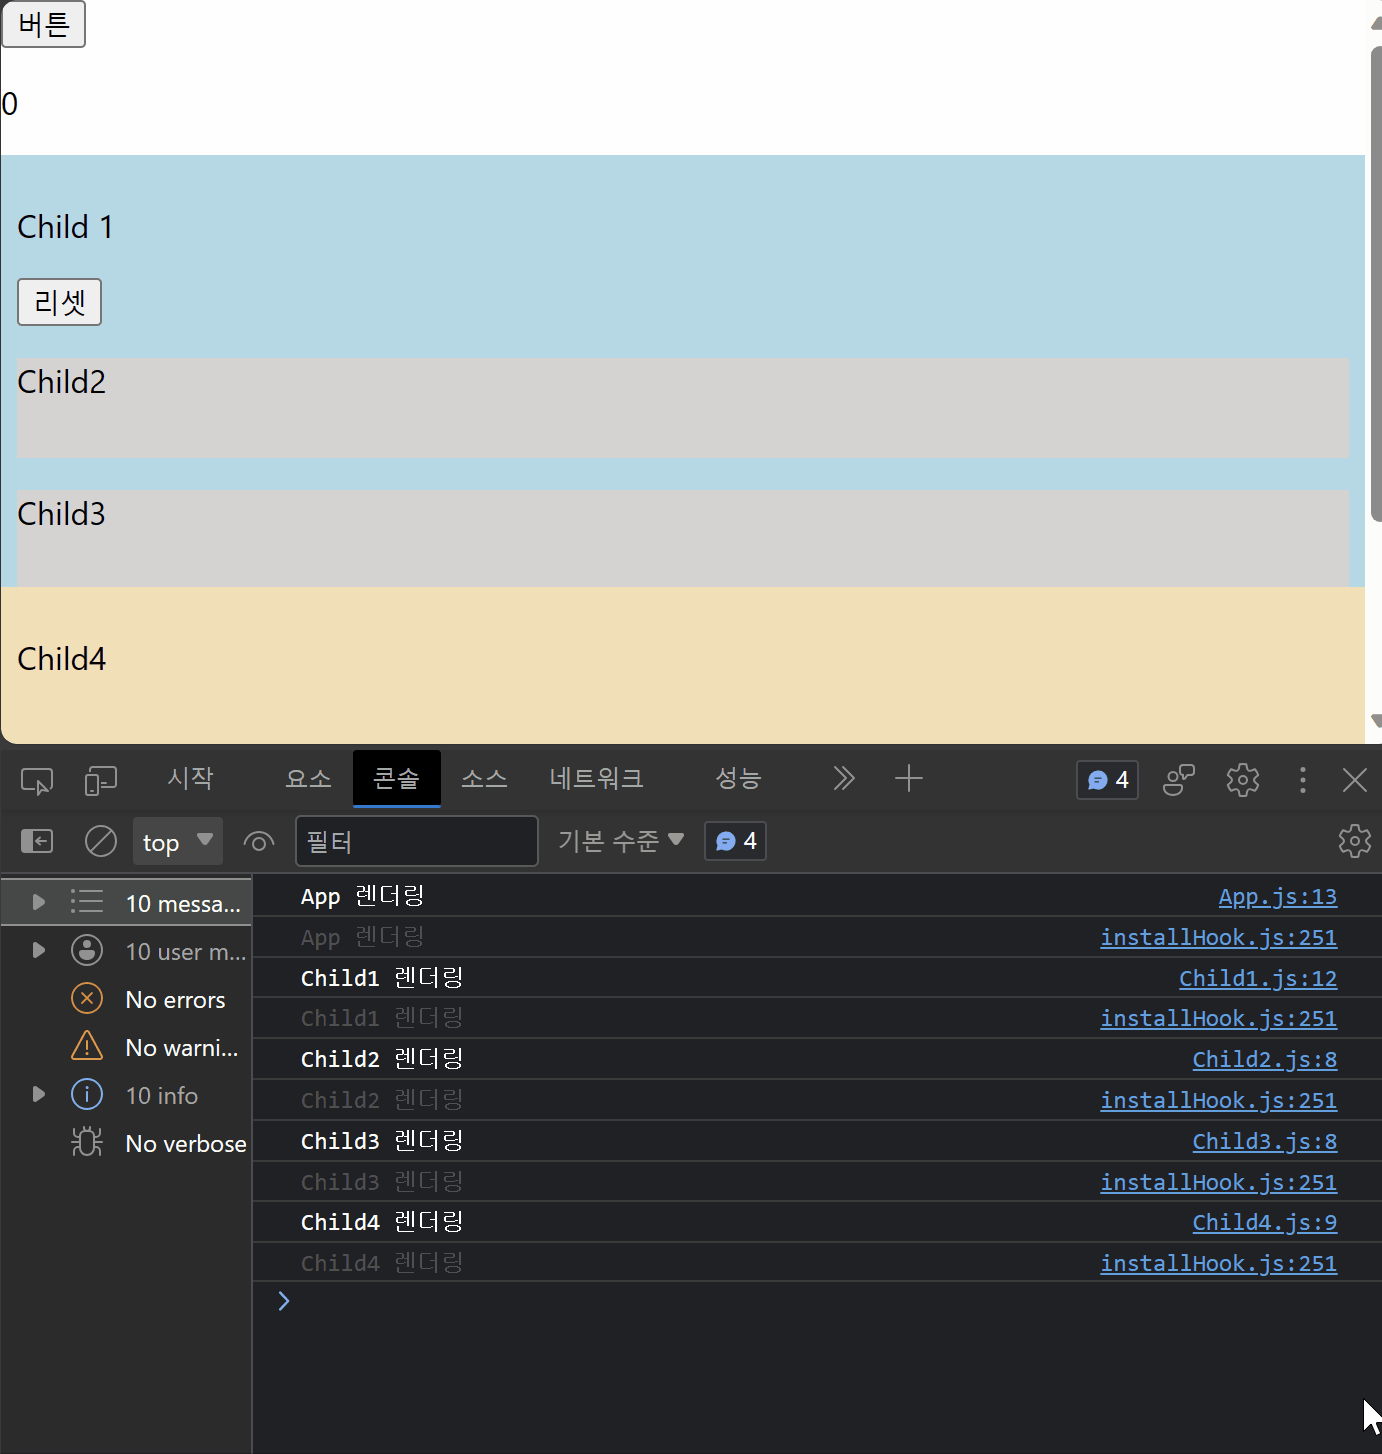
Task: Open the feedback and connections icon
Action: pos(1179,779)
